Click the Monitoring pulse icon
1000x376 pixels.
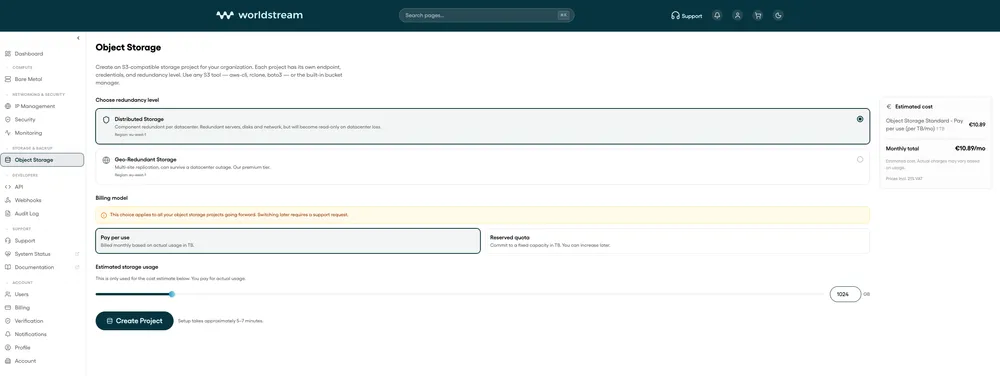click(x=8, y=133)
